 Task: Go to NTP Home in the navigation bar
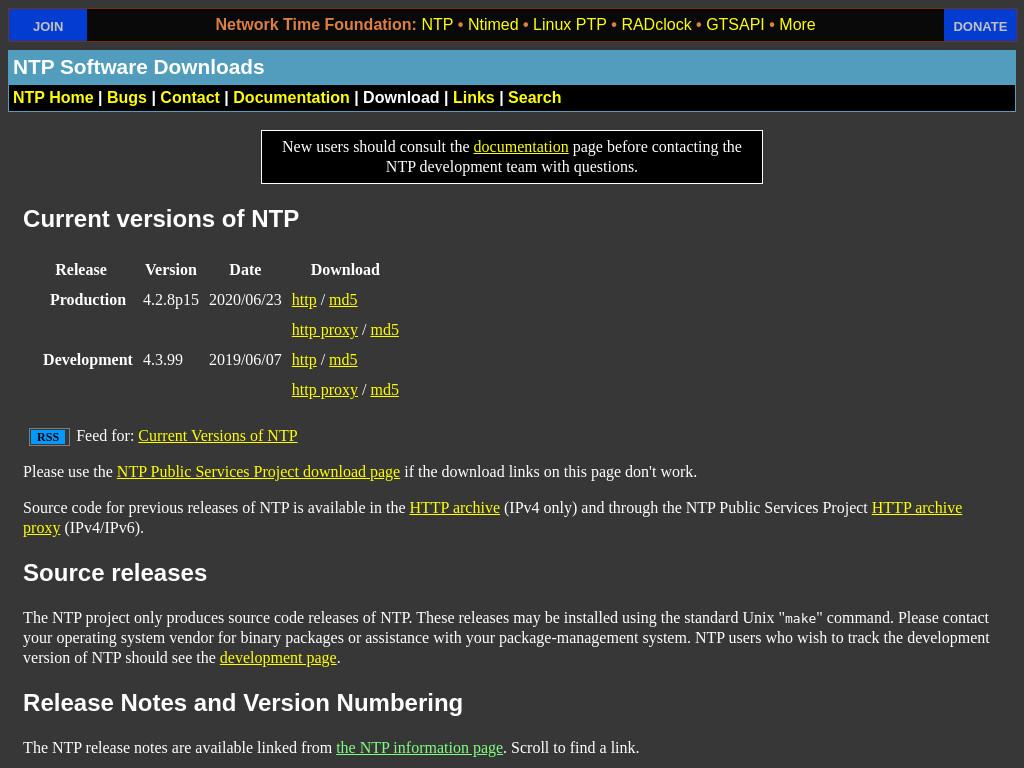pyautogui.click(x=53, y=97)
